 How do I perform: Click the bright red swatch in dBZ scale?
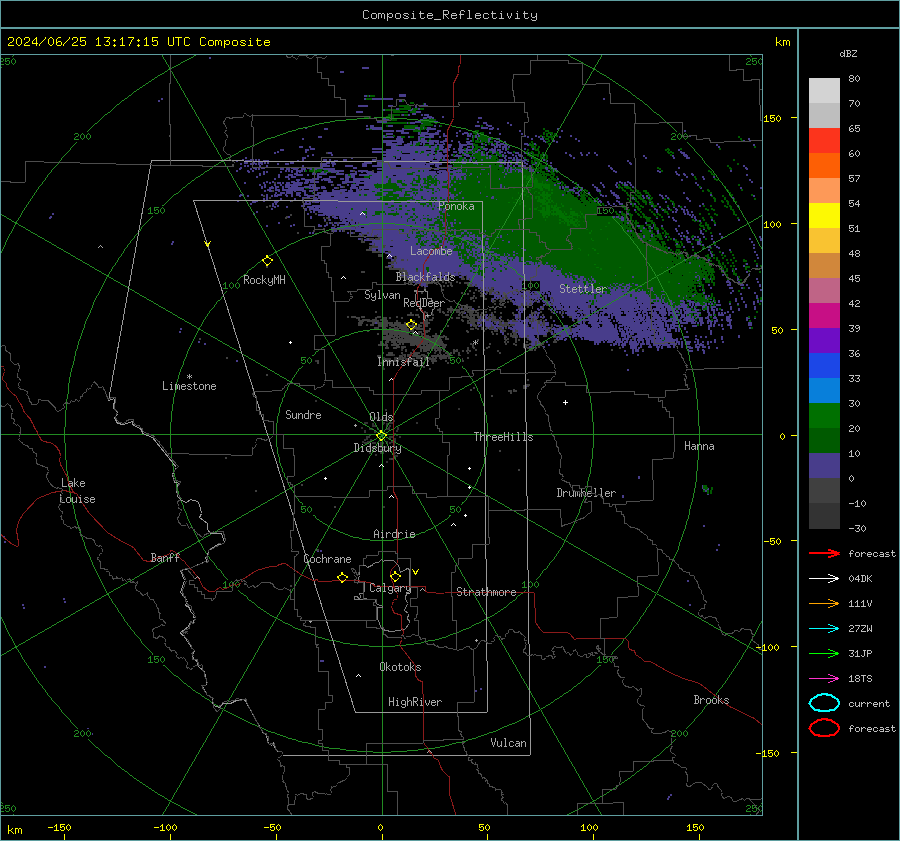pos(824,141)
